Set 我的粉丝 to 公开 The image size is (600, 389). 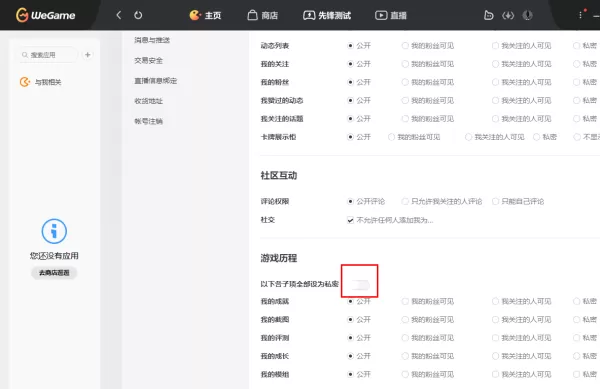[x=350, y=82]
